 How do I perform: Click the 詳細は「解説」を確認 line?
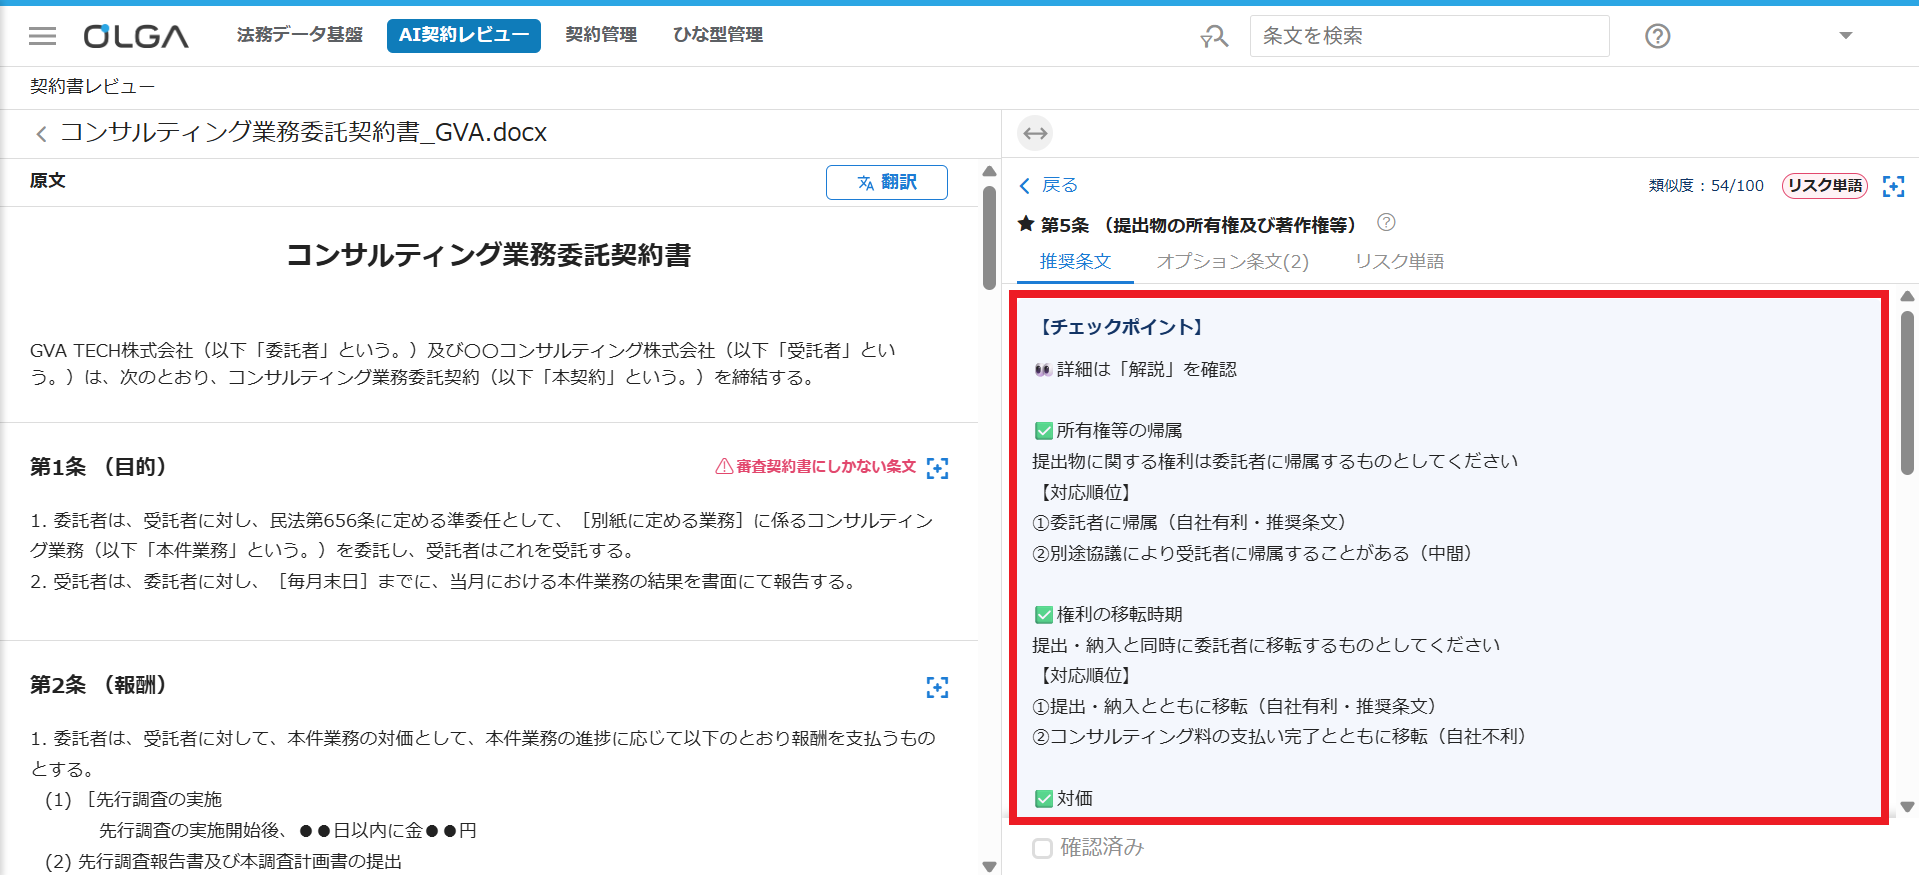[x=1136, y=370]
